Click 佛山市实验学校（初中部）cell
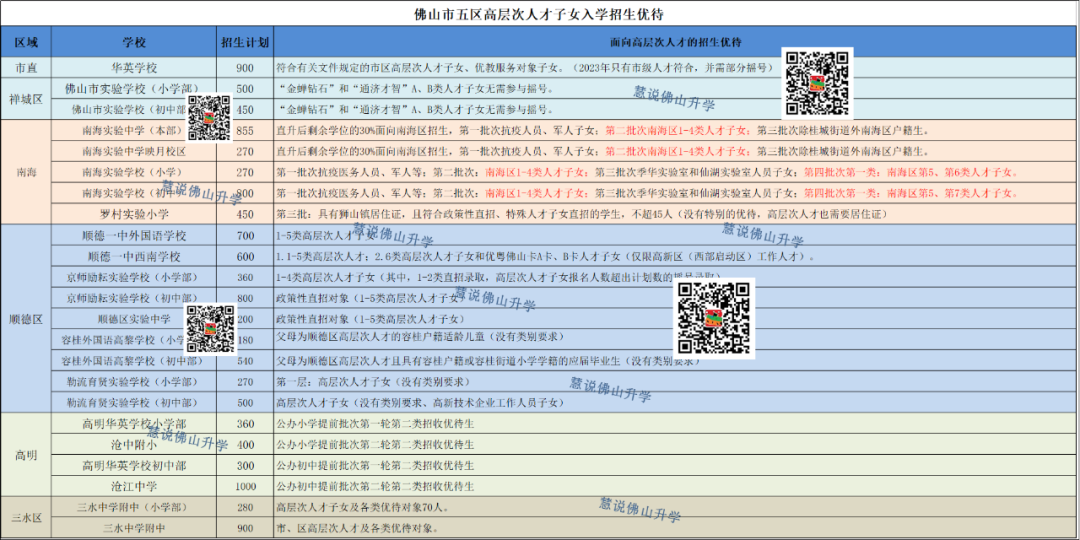 click(134, 110)
